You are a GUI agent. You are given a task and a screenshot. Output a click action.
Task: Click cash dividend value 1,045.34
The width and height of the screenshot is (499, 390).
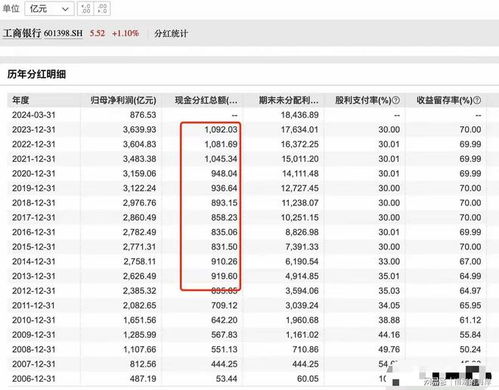221,159
